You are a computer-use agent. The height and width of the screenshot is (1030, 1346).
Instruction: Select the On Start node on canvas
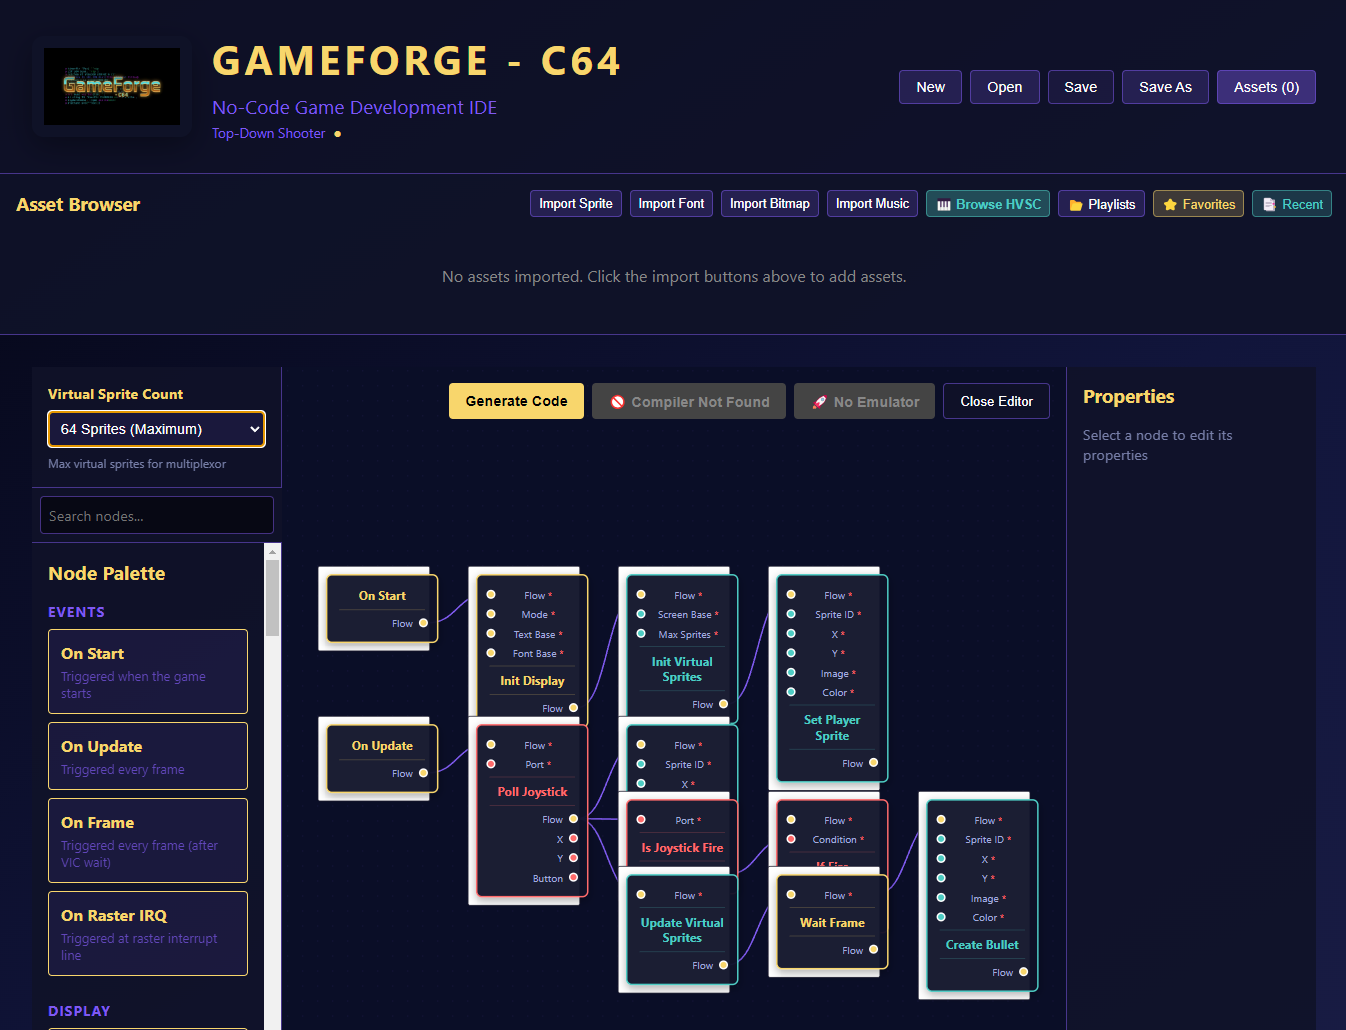pyautogui.click(x=382, y=608)
